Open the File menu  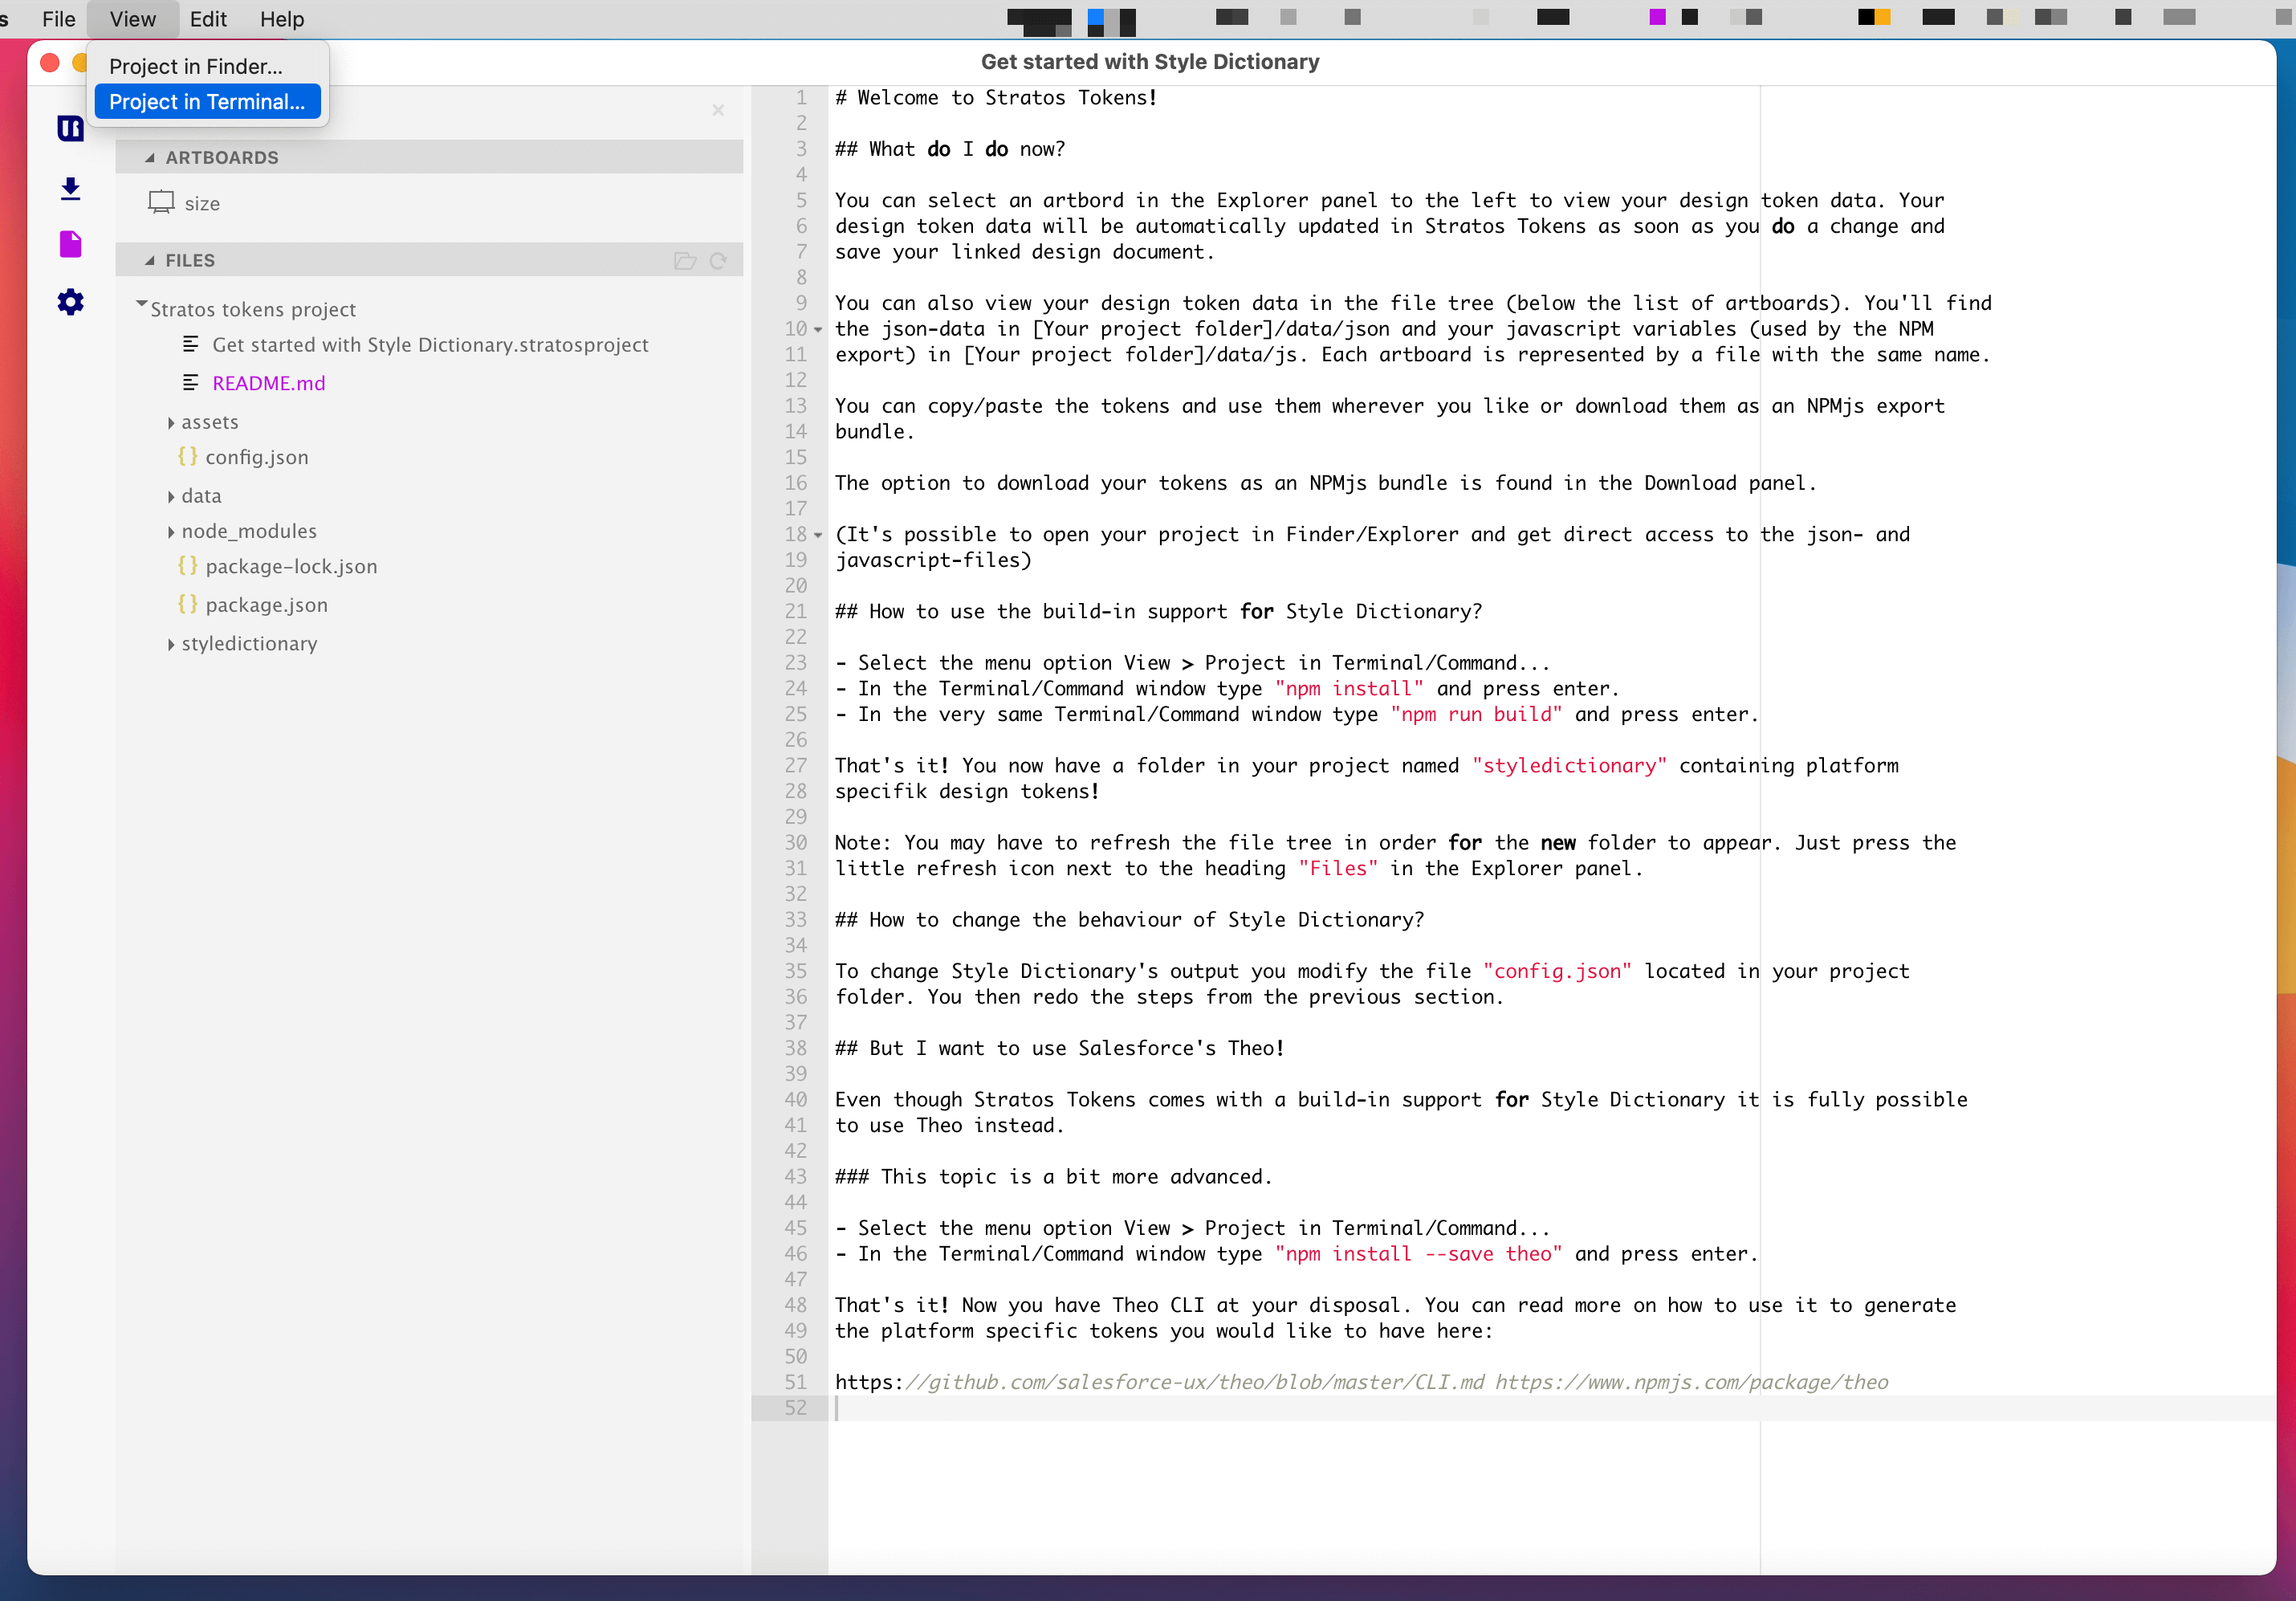(x=58, y=19)
